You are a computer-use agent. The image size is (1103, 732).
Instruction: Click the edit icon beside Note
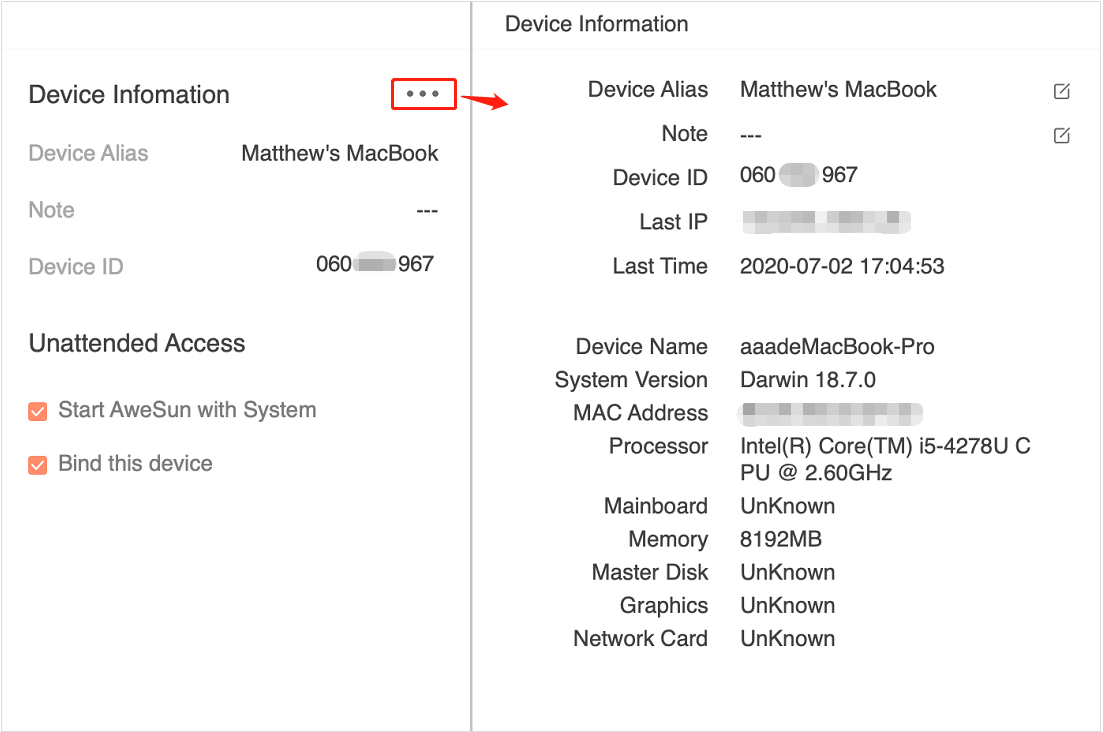tap(1062, 135)
